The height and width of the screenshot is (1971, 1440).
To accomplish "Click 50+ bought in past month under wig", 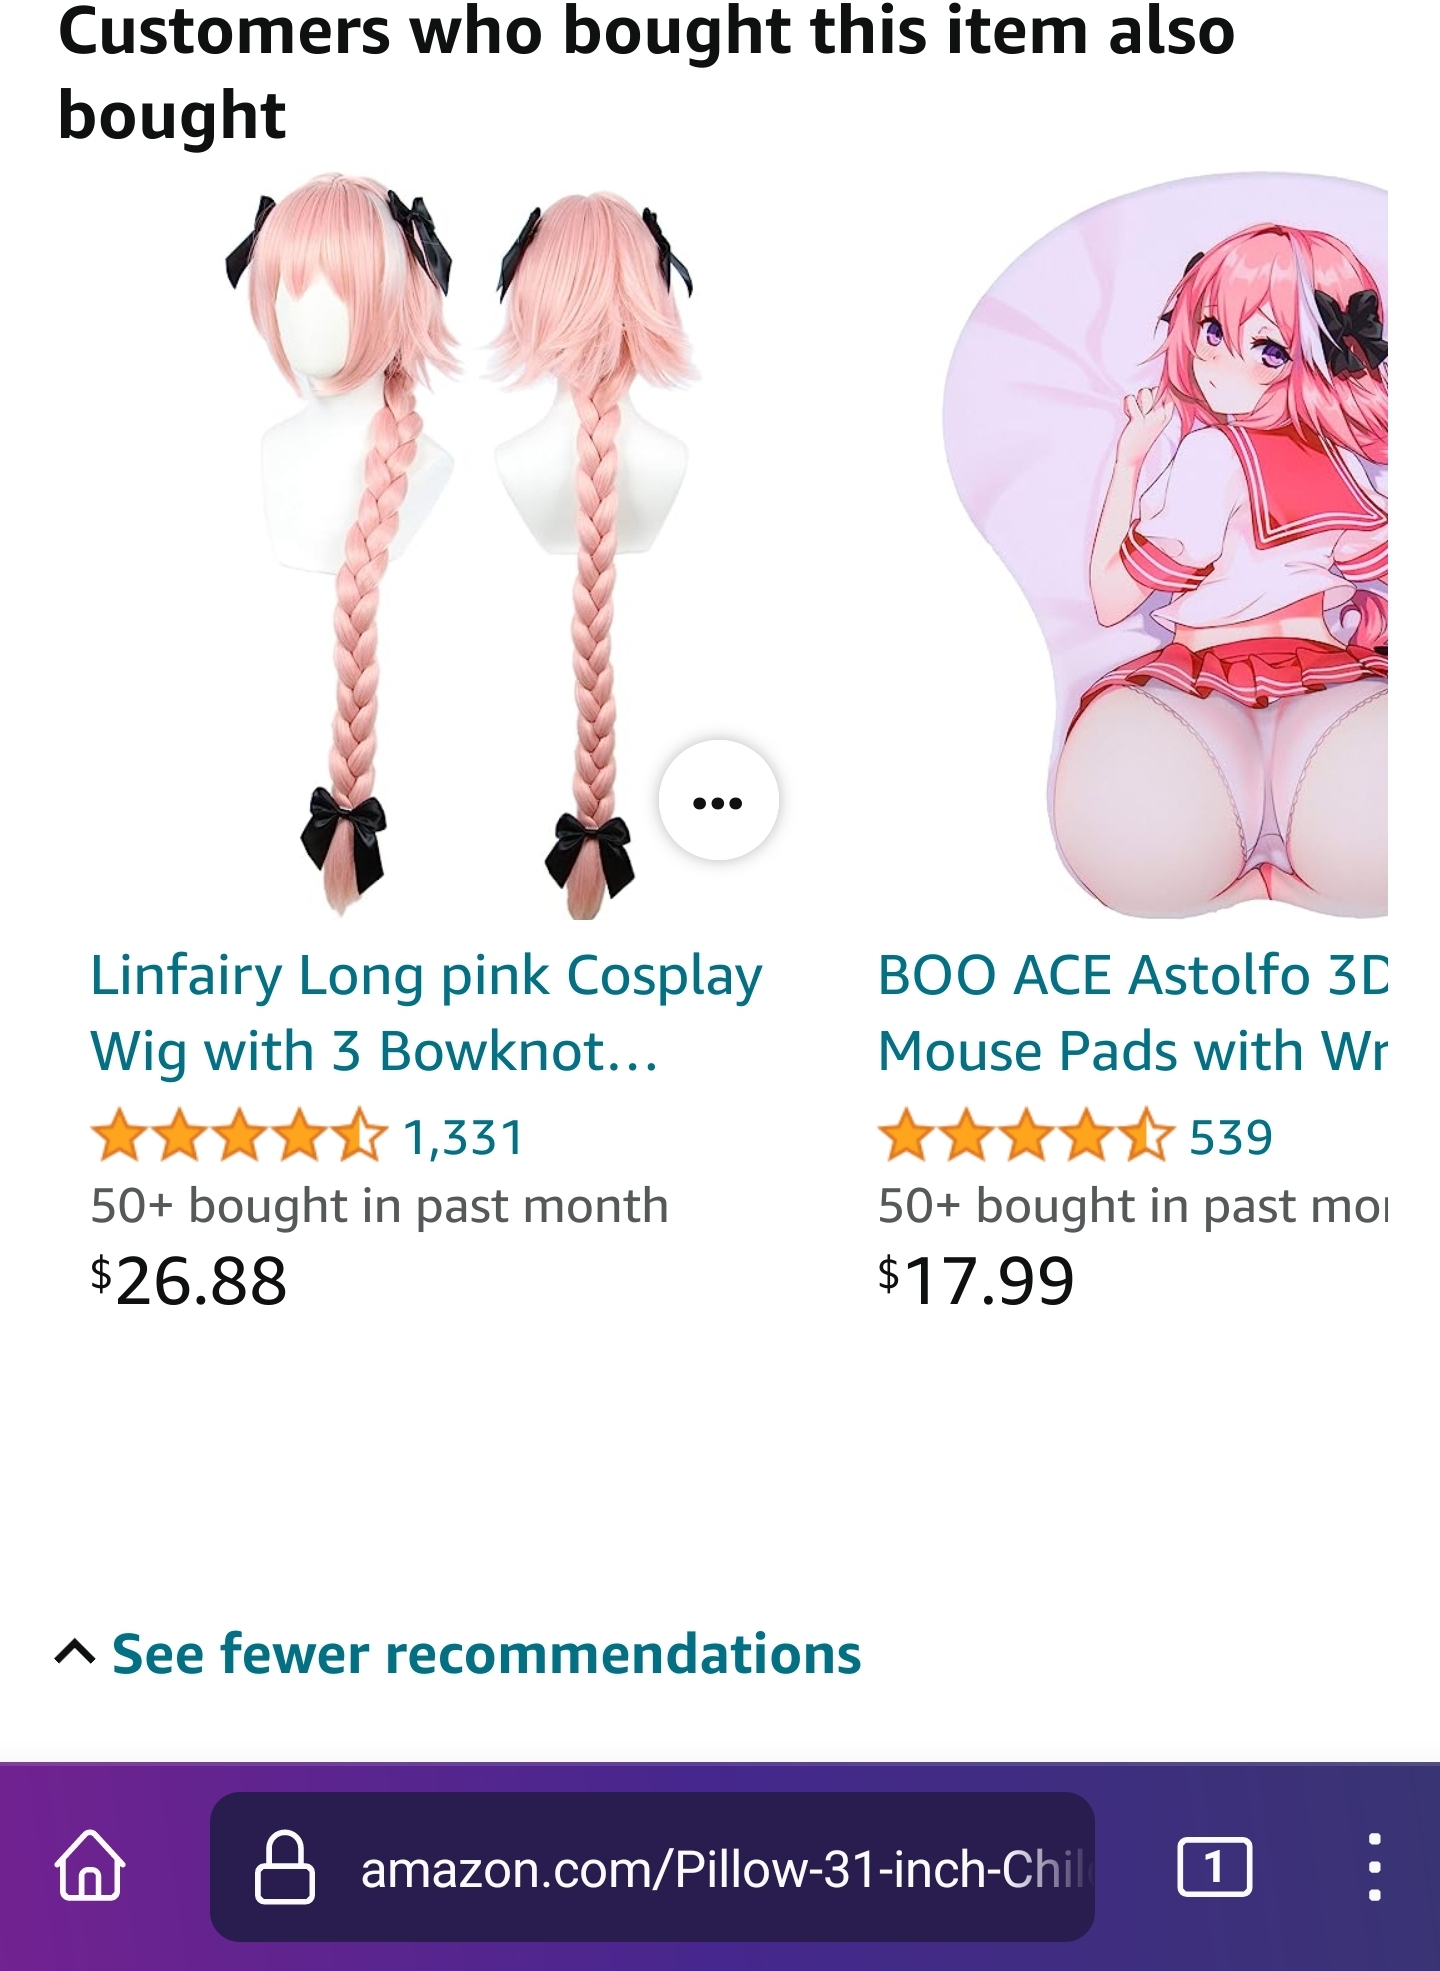I will click(379, 1205).
